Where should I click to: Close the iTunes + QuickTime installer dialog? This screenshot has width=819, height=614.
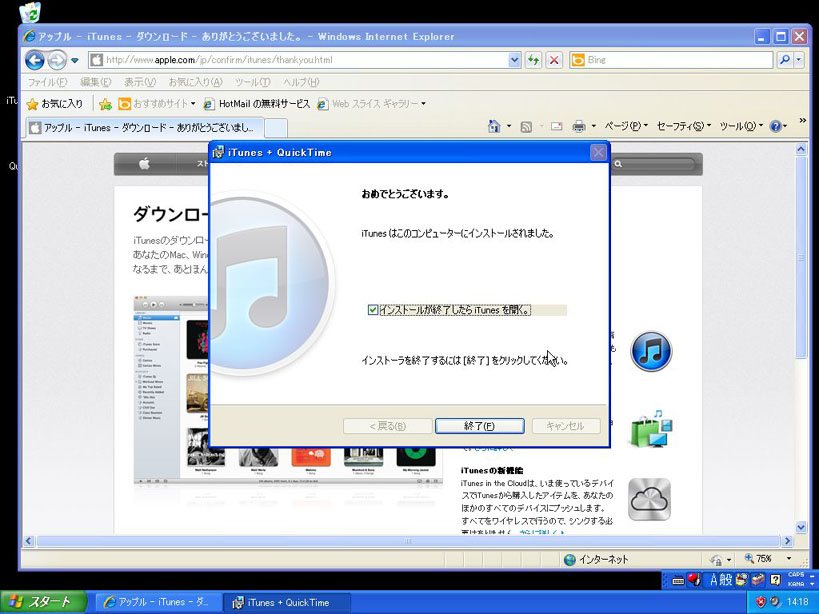598,152
